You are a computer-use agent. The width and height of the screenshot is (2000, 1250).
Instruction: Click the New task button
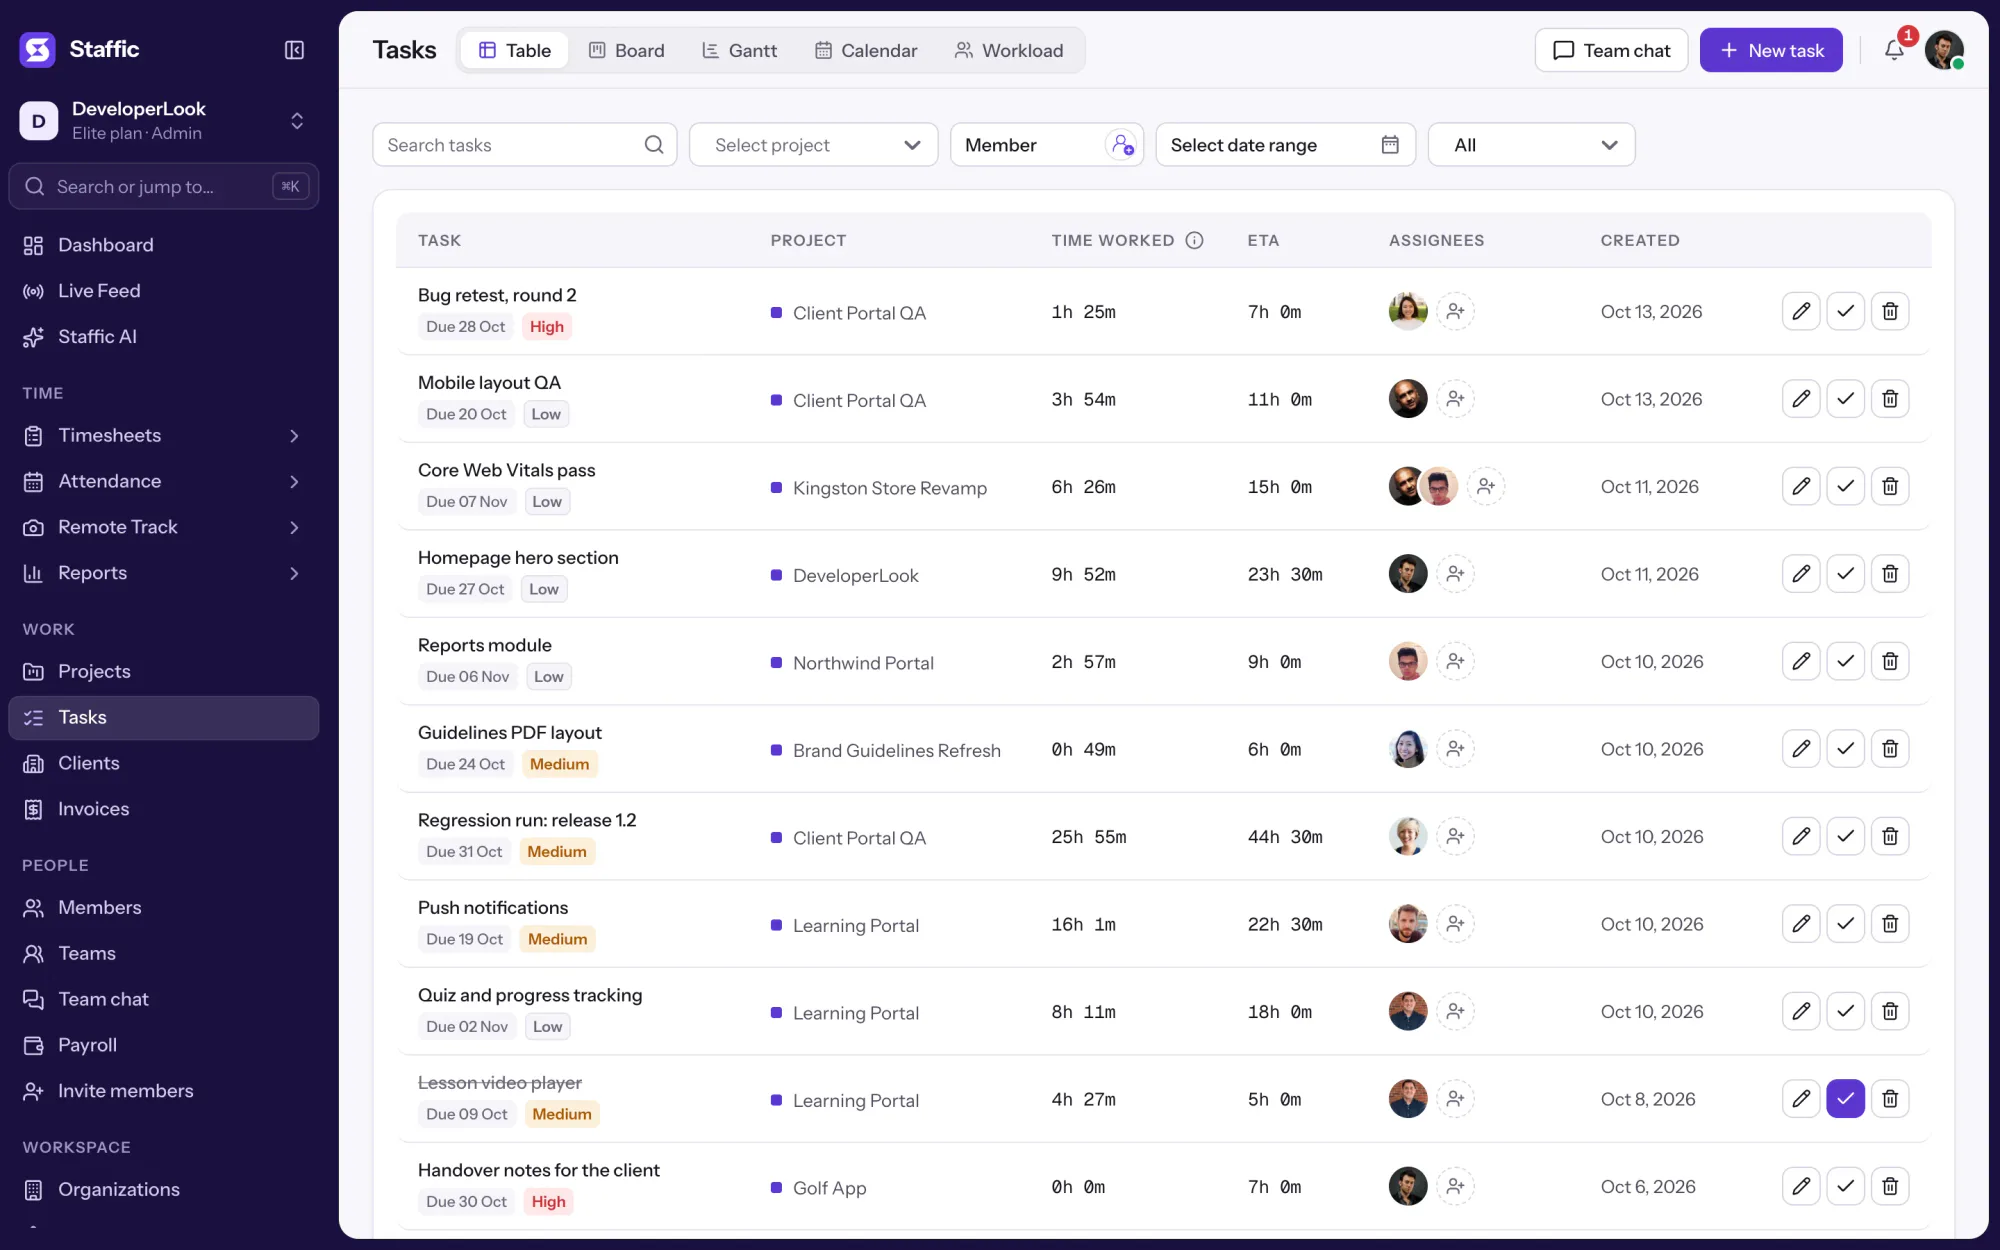point(1771,50)
